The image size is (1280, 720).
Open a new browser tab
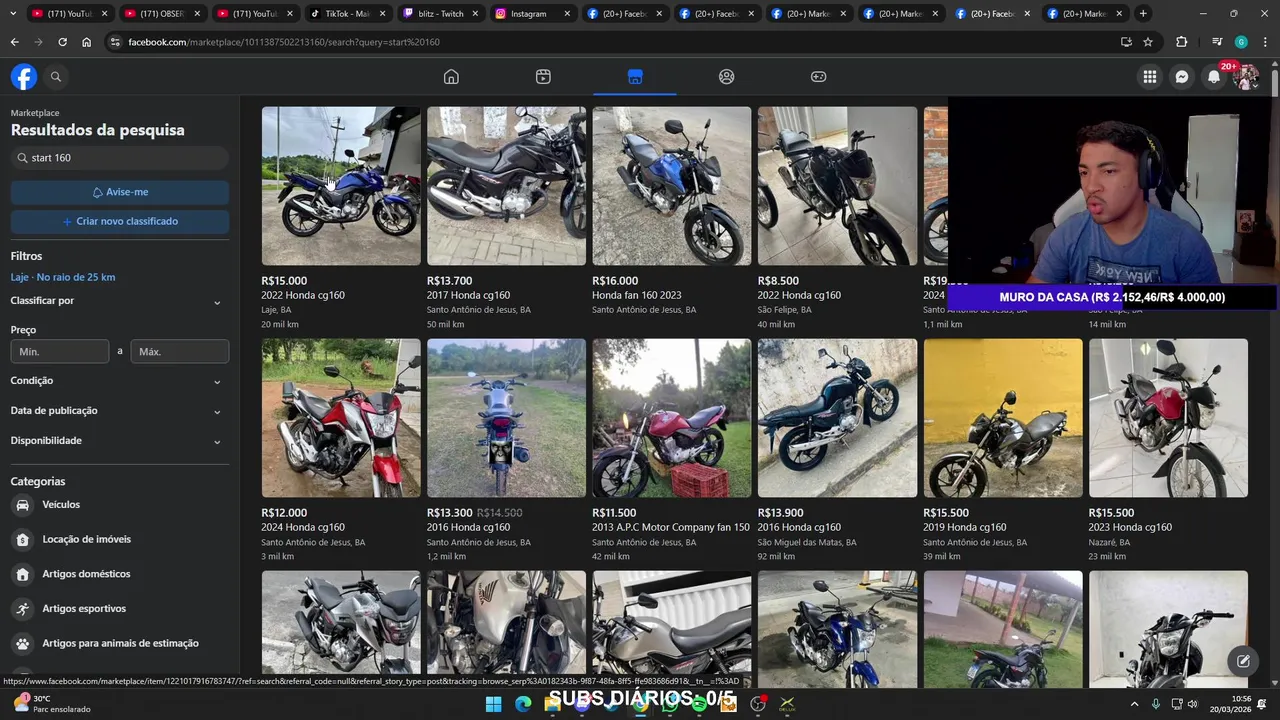pyautogui.click(x=1143, y=14)
